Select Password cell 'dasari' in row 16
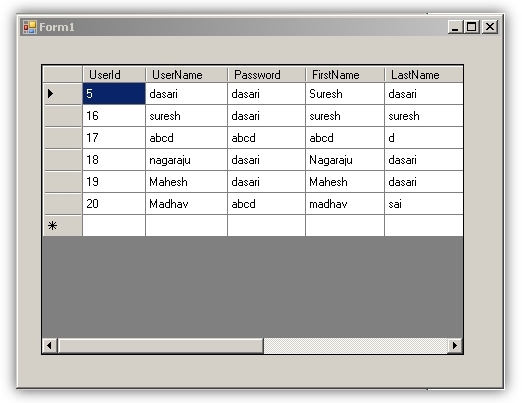The height and width of the screenshot is (403, 522). click(x=267, y=116)
